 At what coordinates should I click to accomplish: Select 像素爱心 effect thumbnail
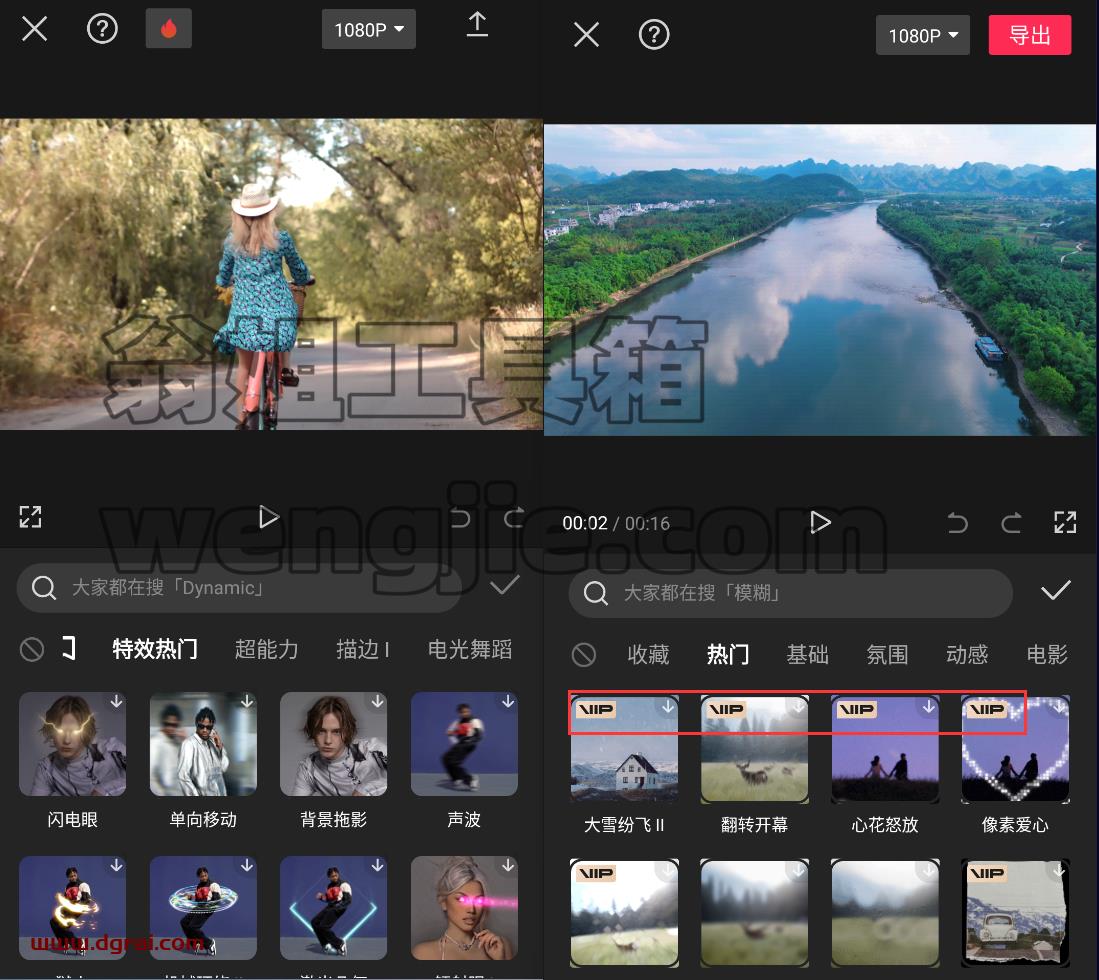pos(1015,749)
